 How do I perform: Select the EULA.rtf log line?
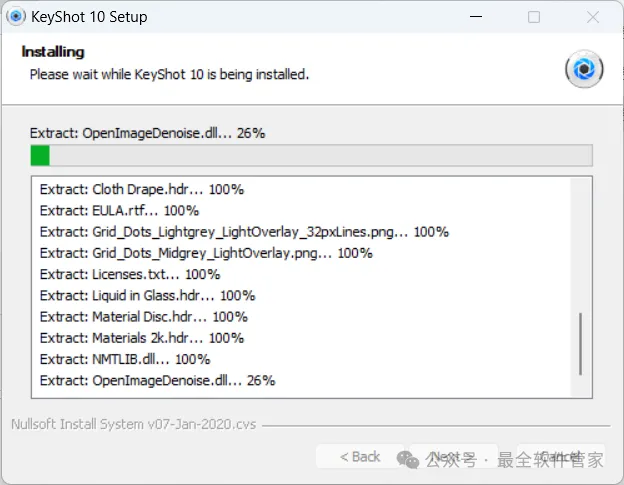point(119,210)
